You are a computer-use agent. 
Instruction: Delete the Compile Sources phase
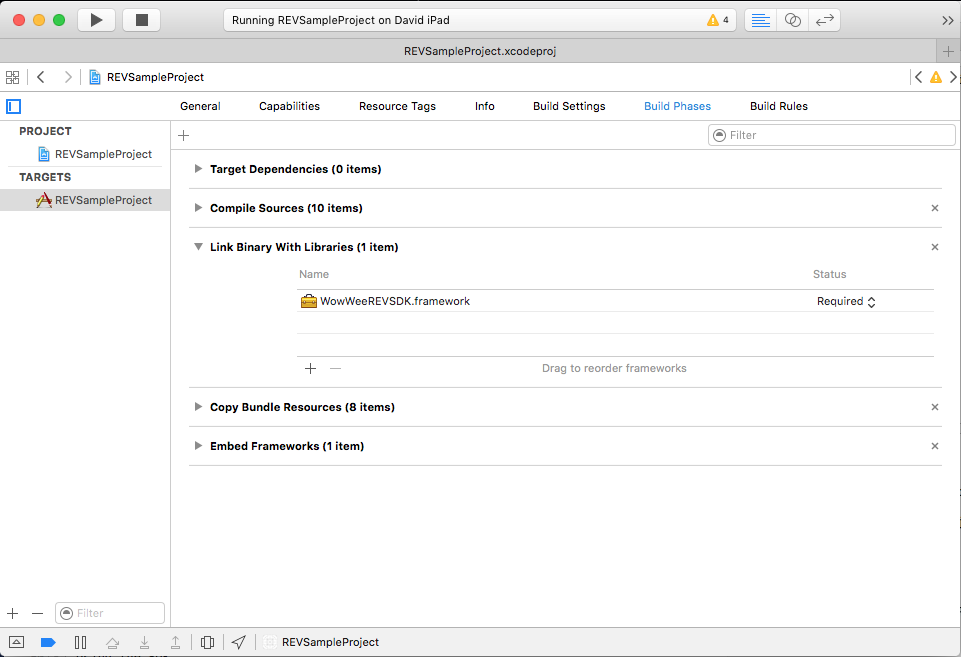[x=935, y=208]
